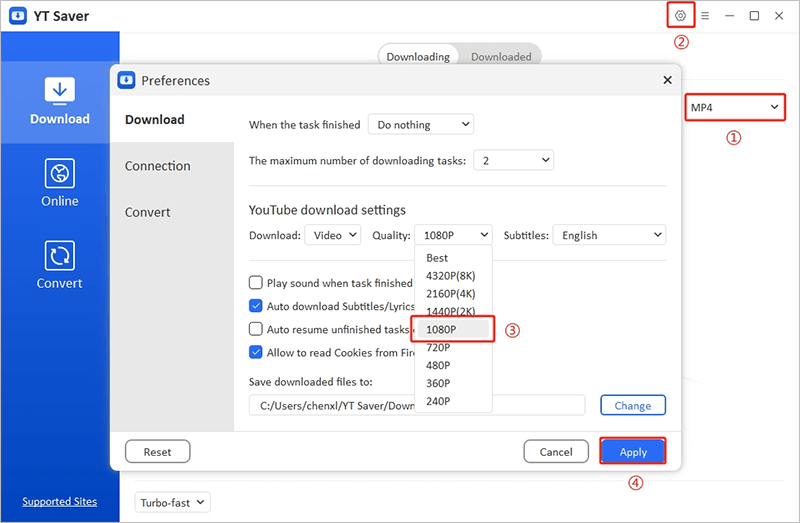Select Connection preferences category
The height and width of the screenshot is (523, 800).
172,166
